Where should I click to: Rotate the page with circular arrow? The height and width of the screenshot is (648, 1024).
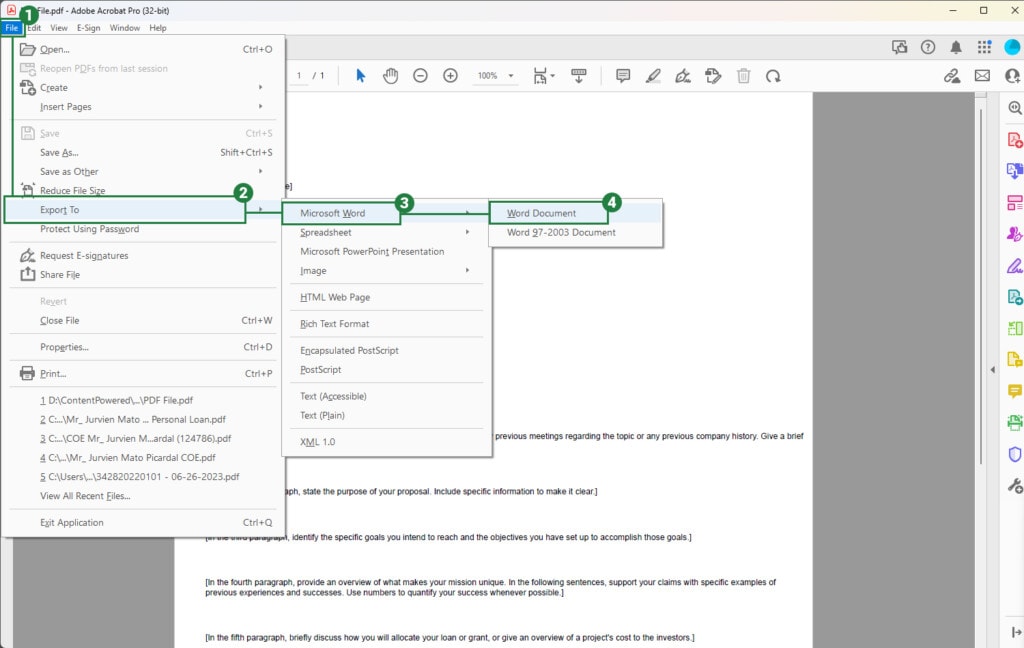coord(773,76)
